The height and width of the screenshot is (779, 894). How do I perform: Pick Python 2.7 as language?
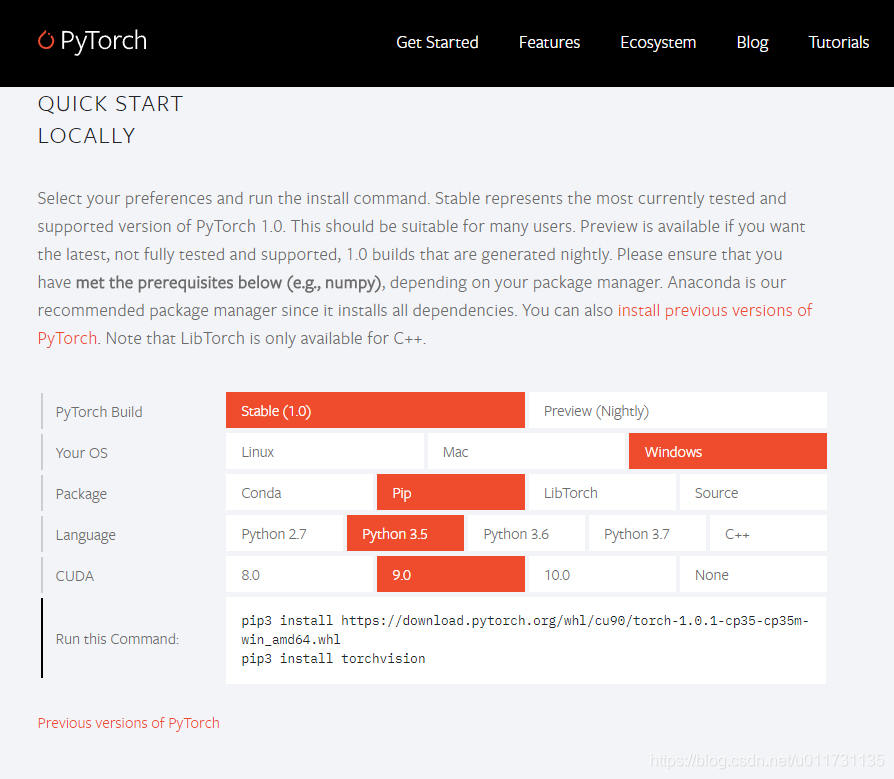[285, 533]
